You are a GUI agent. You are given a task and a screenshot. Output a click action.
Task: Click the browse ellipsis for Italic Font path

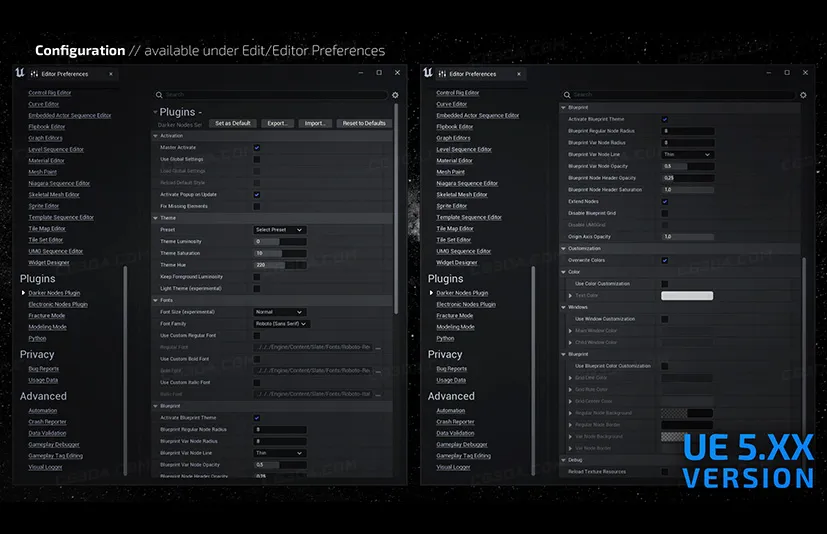[x=378, y=394]
